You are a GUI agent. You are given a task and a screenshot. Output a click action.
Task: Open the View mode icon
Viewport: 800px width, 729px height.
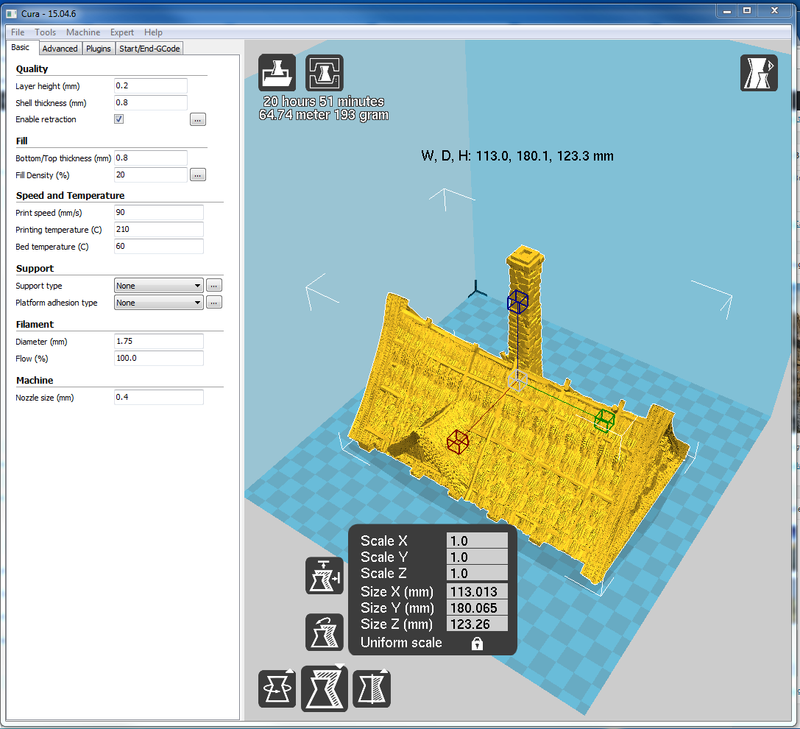coord(759,72)
